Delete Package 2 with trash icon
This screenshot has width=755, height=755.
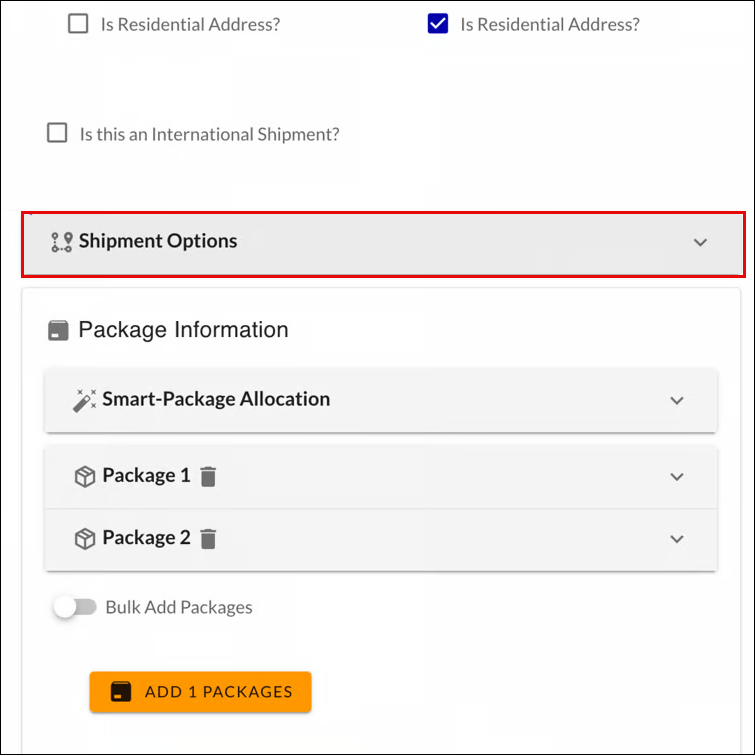208,539
